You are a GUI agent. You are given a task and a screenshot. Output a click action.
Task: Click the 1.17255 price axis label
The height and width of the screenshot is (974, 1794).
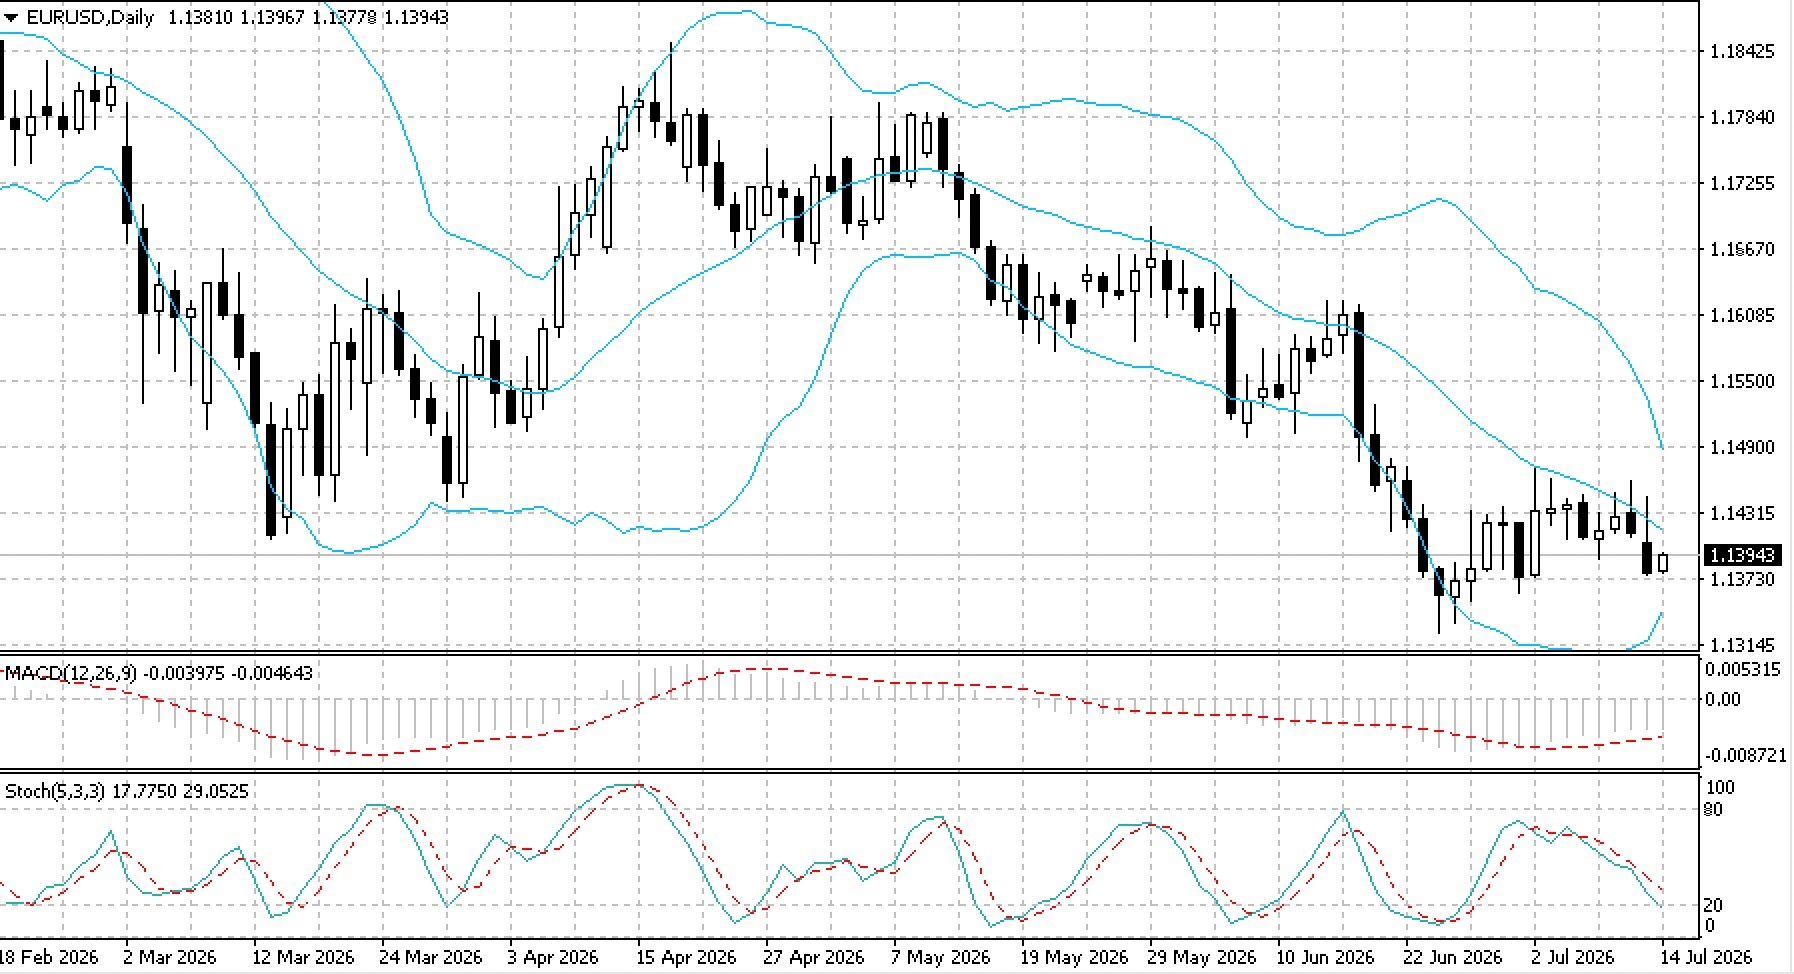[1743, 183]
